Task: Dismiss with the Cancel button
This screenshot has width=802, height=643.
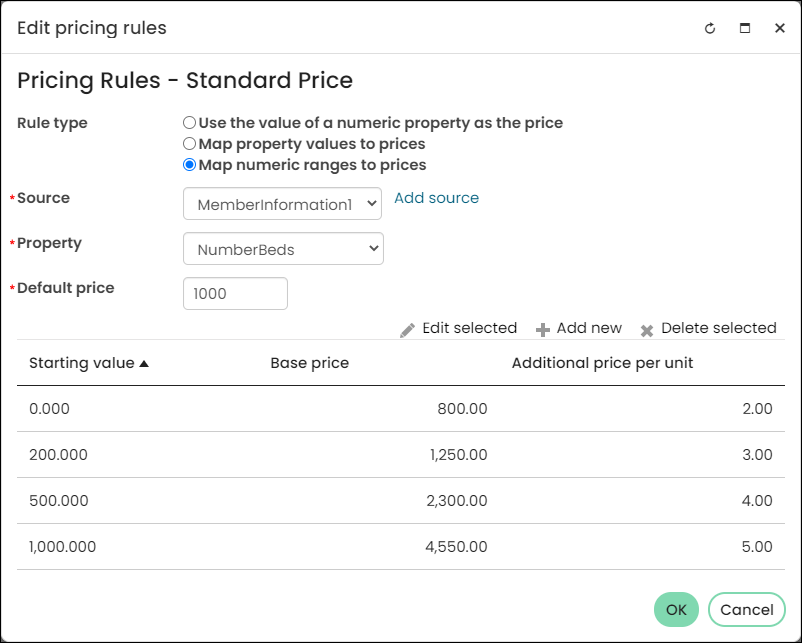Action: [747, 609]
